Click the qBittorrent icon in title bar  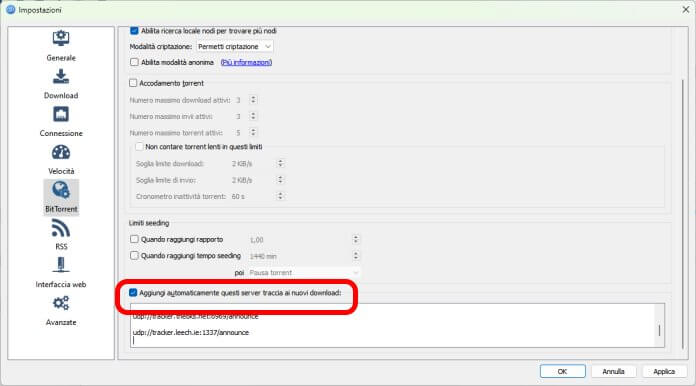click(x=11, y=9)
